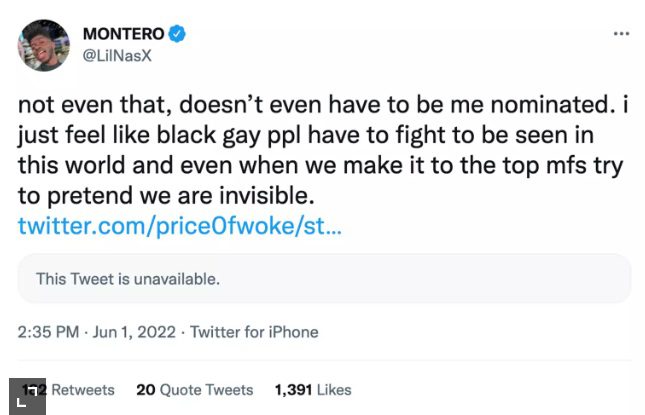Open the MONTERO profile avatar picture
645x415 pixels.
[44, 45]
